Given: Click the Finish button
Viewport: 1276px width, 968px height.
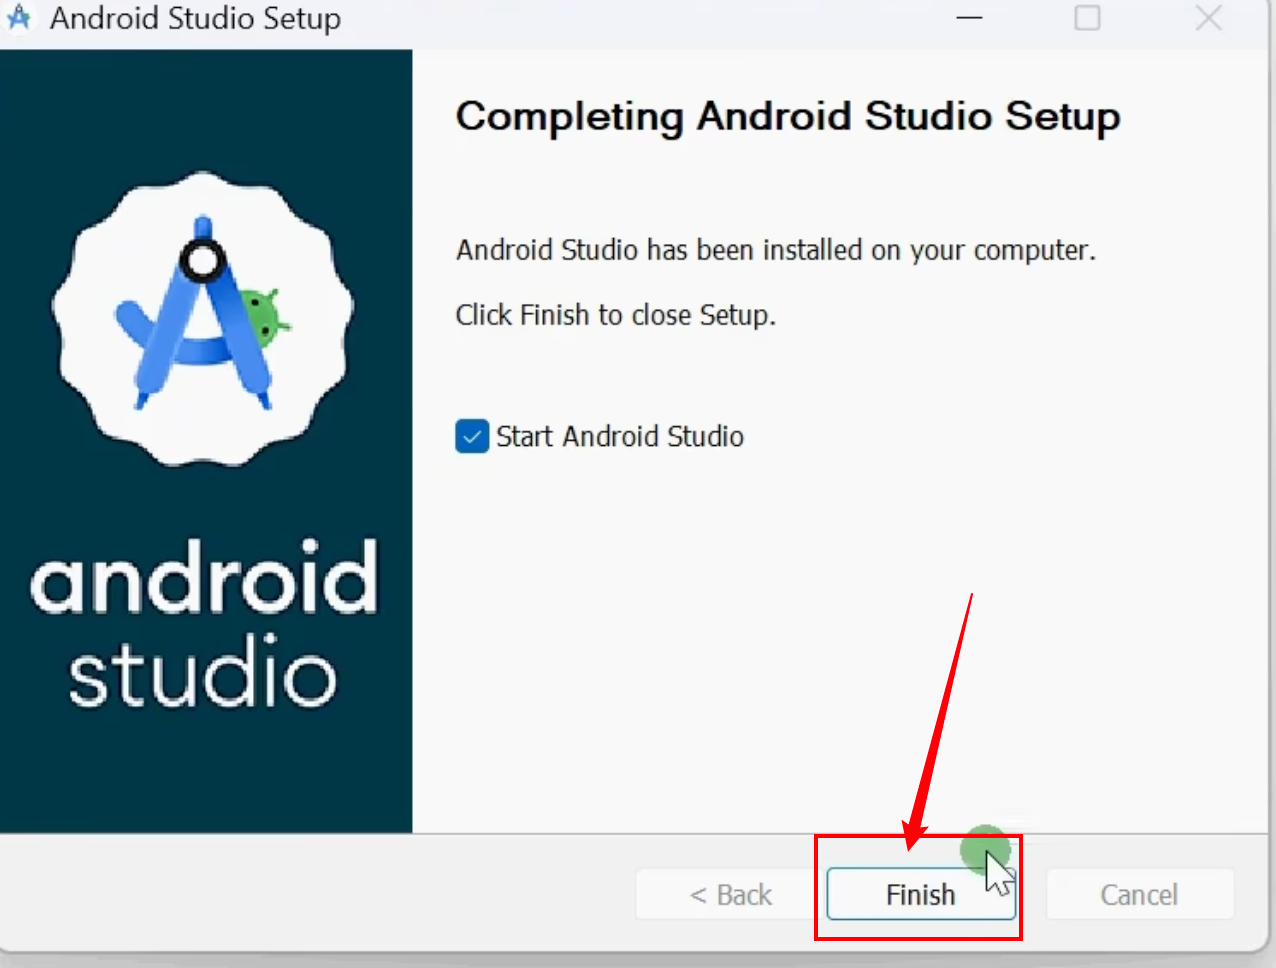Looking at the screenshot, I should pos(921,894).
